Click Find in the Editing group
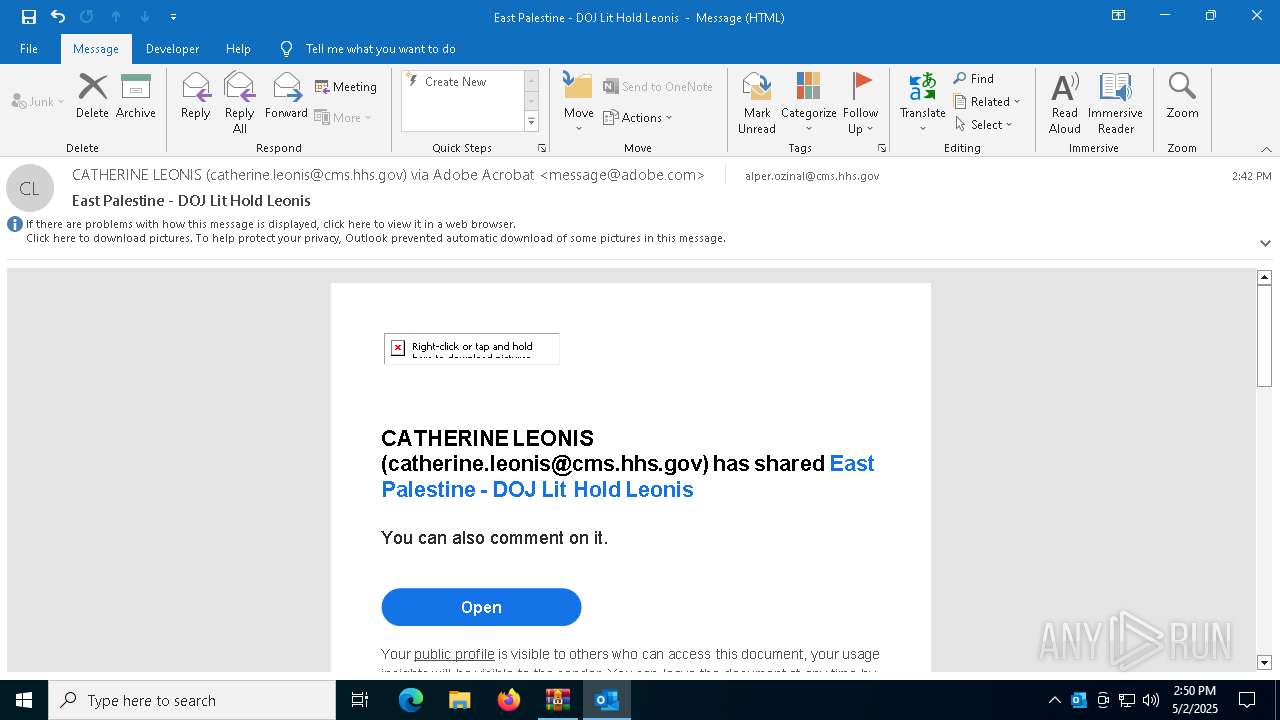 (x=974, y=78)
